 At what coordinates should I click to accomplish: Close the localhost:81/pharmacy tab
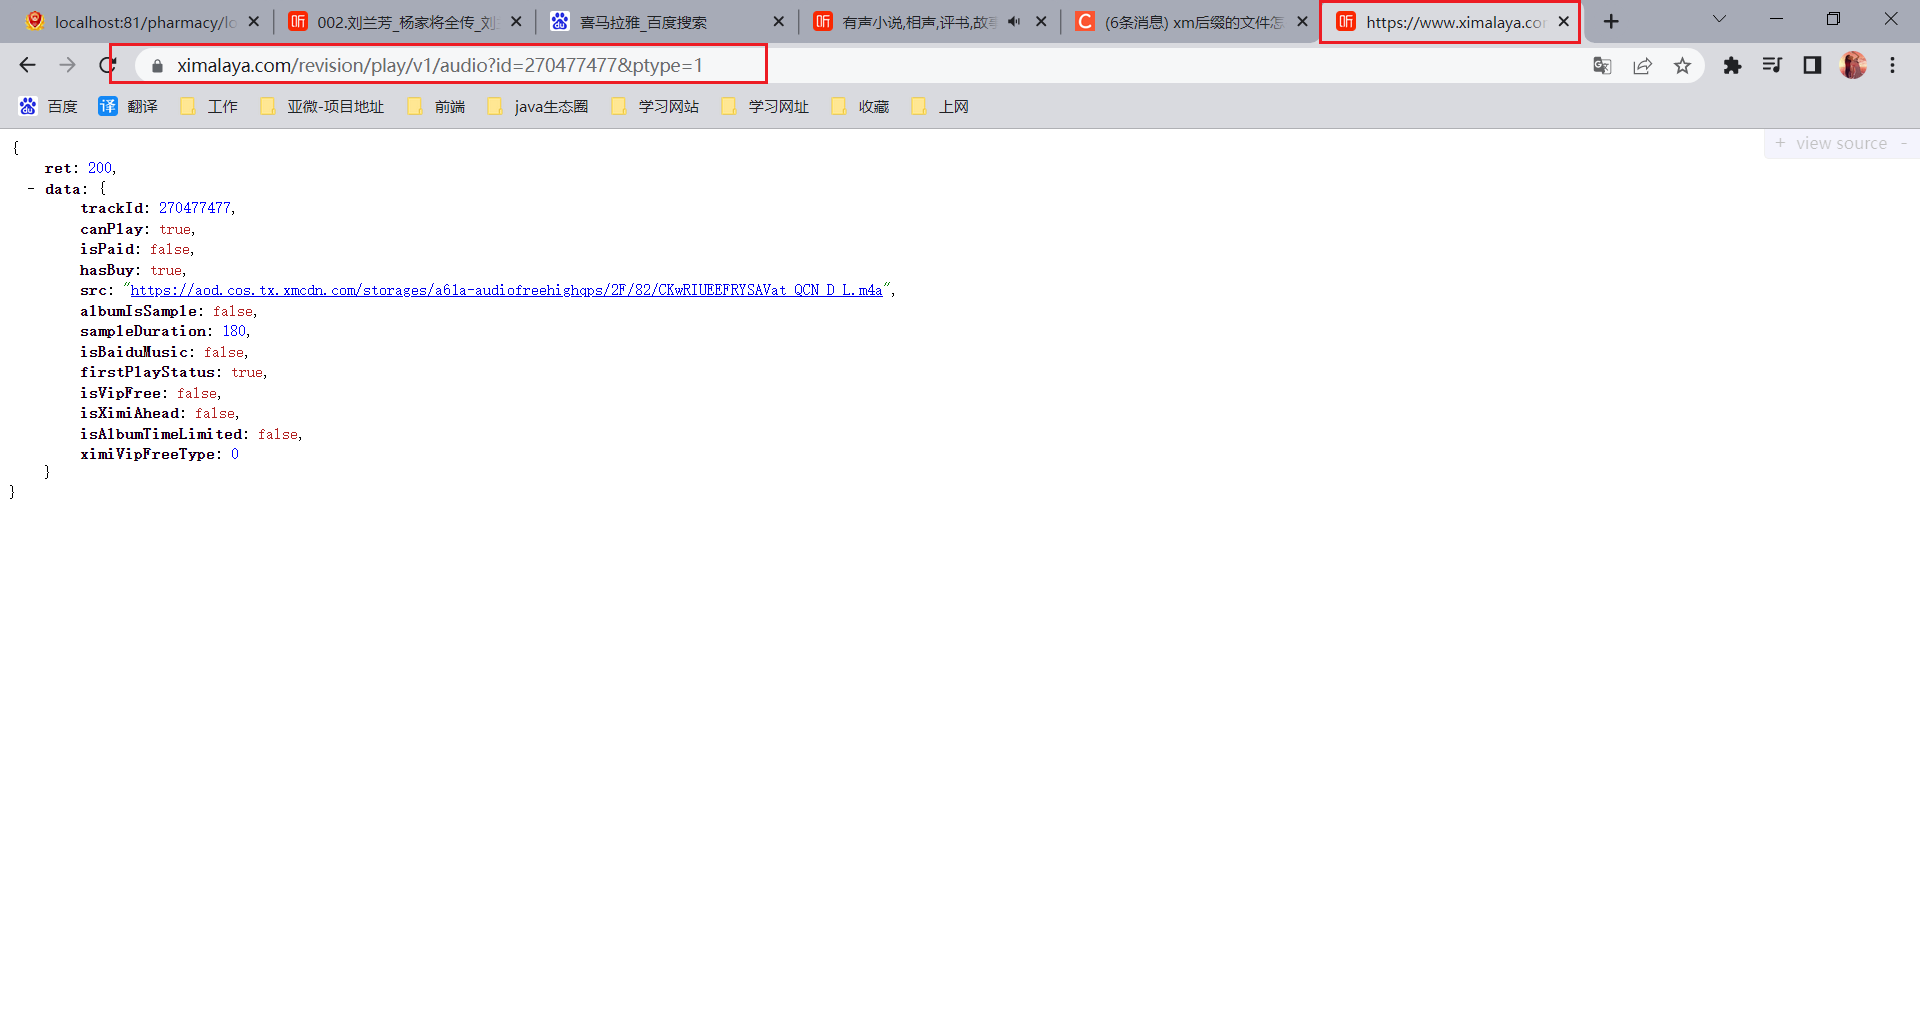pyautogui.click(x=253, y=21)
